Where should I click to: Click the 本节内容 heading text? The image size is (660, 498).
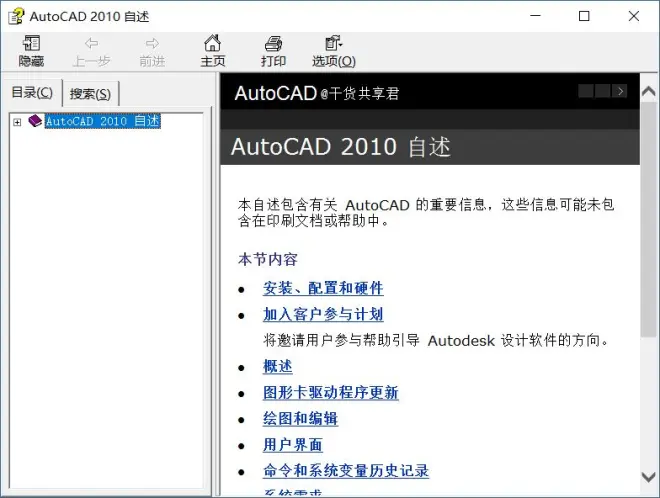point(268,259)
